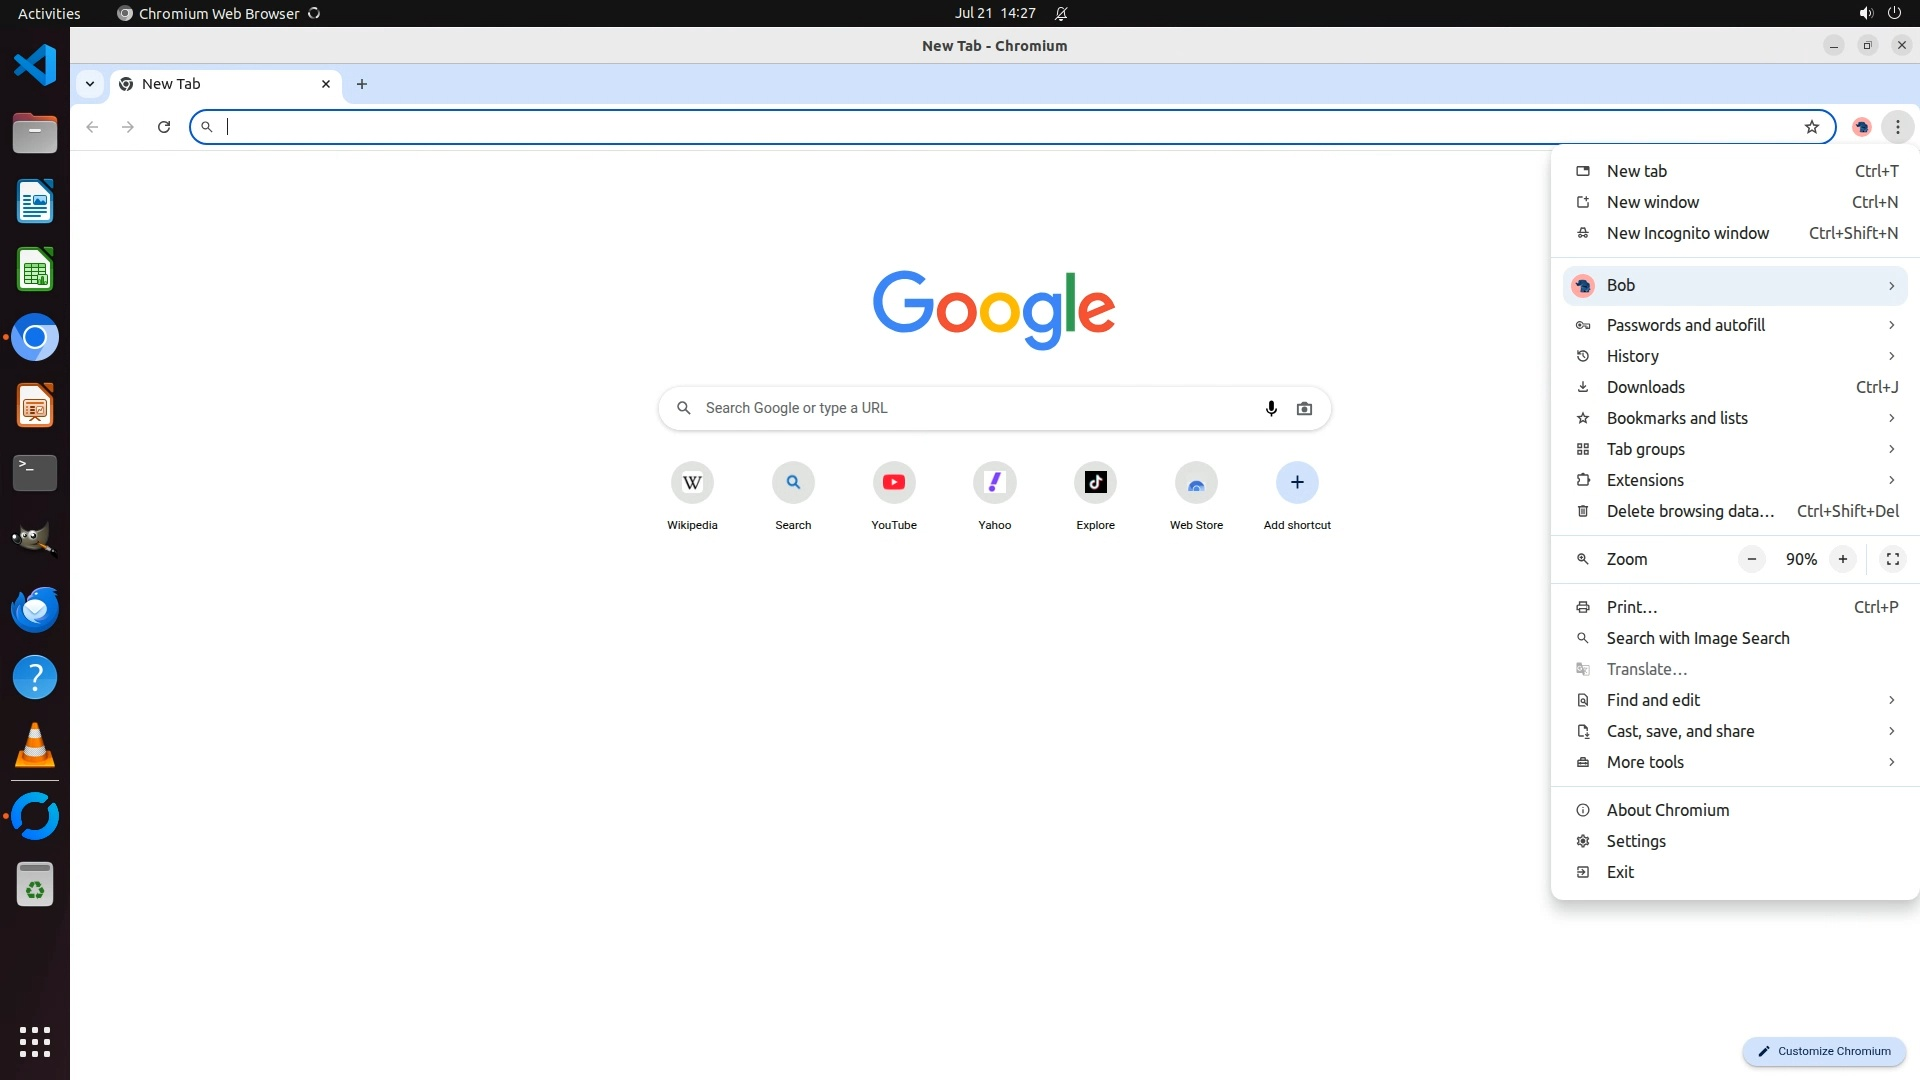Click the search by image camera icon
Viewport: 1920px width, 1080px height.
tap(1304, 408)
